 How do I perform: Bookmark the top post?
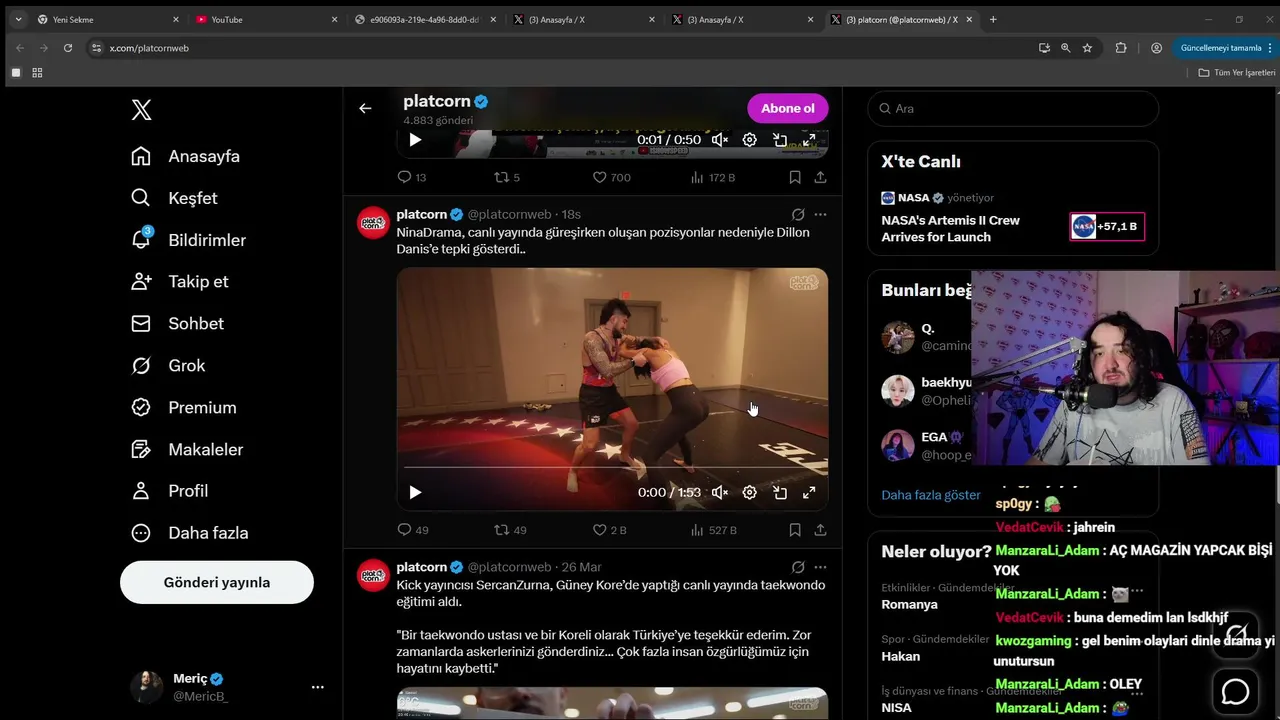(795, 177)
